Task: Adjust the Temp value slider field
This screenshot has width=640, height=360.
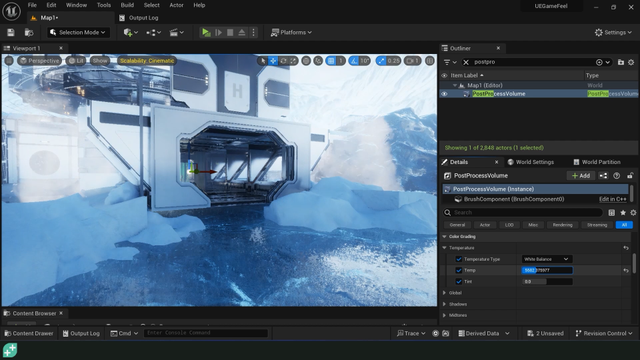Action: 547,270
